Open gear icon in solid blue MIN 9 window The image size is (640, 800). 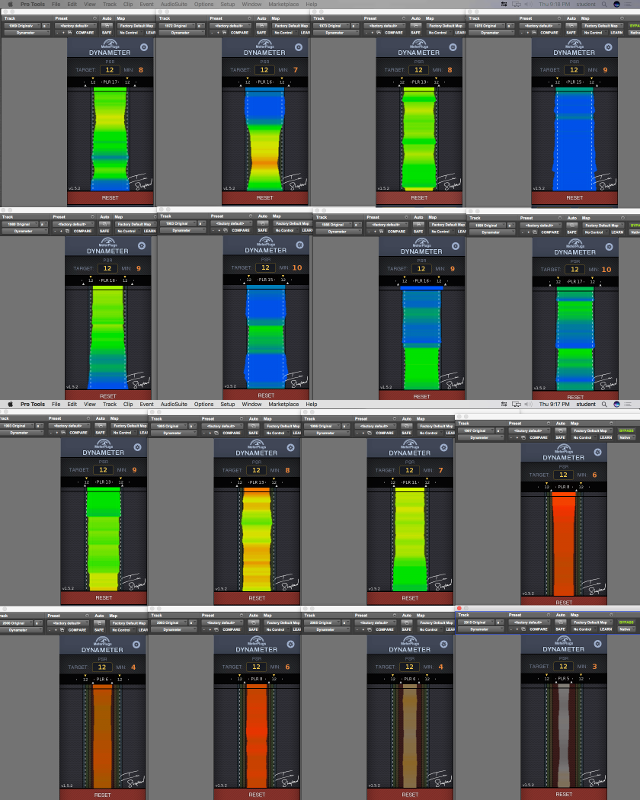(x=608, y=47)
